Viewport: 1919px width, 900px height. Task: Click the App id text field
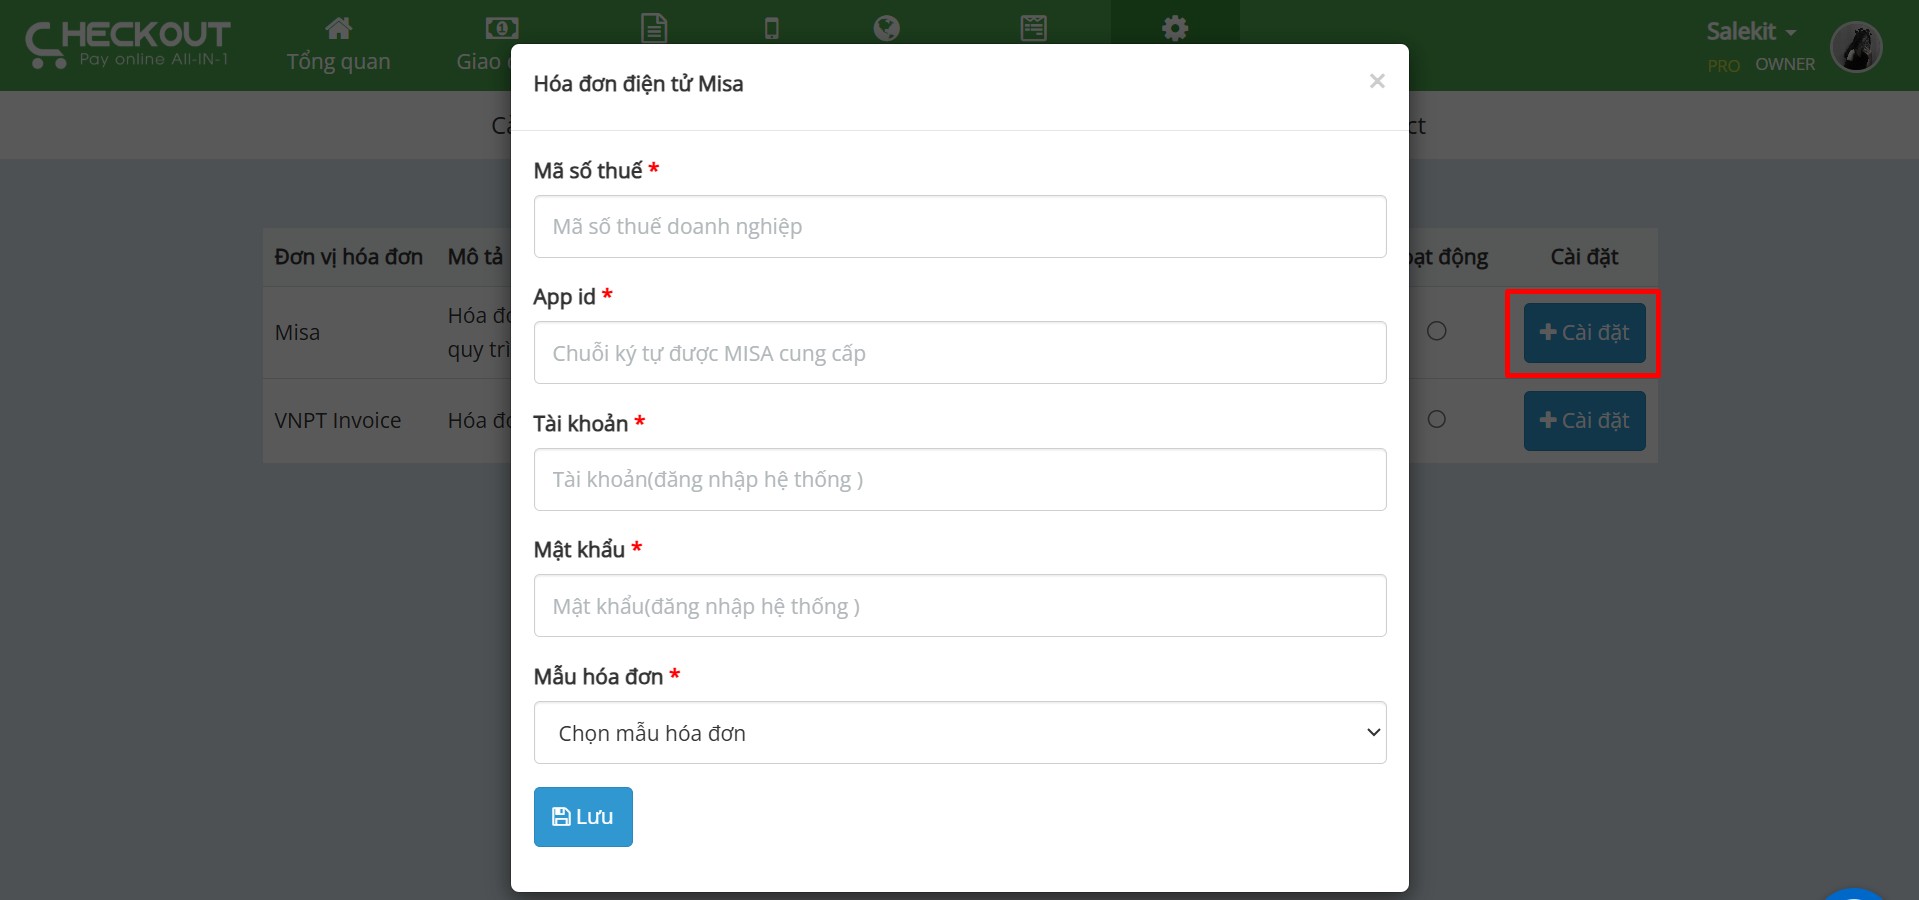coord(960,353)
